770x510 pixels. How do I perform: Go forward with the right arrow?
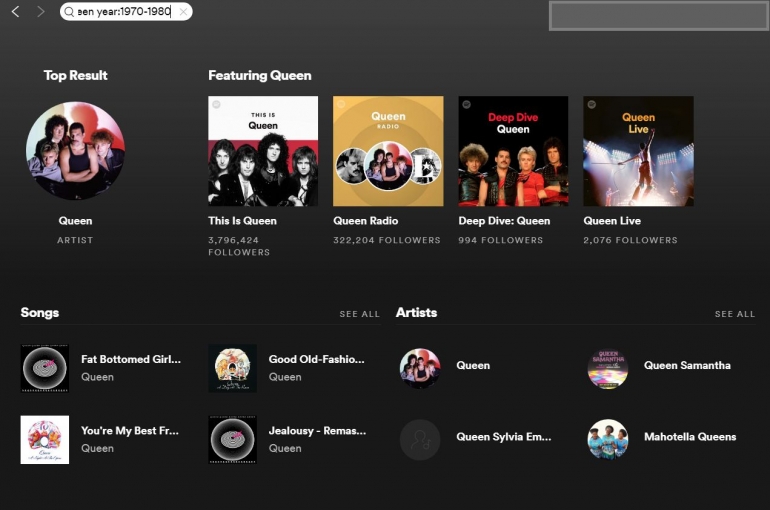(x=41, y=11)
